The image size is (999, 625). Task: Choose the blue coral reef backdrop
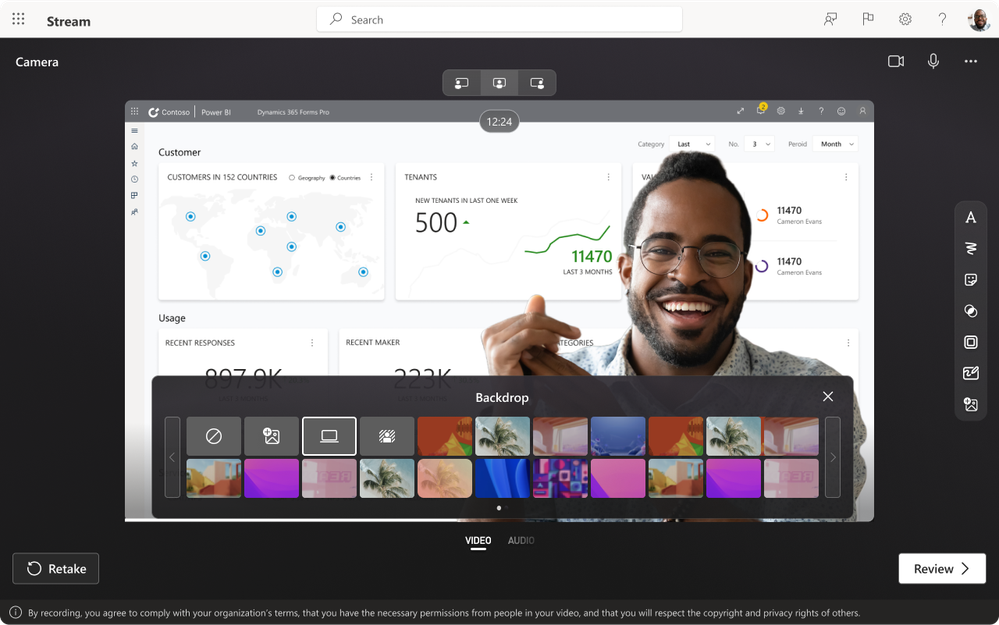pos(618,436)
